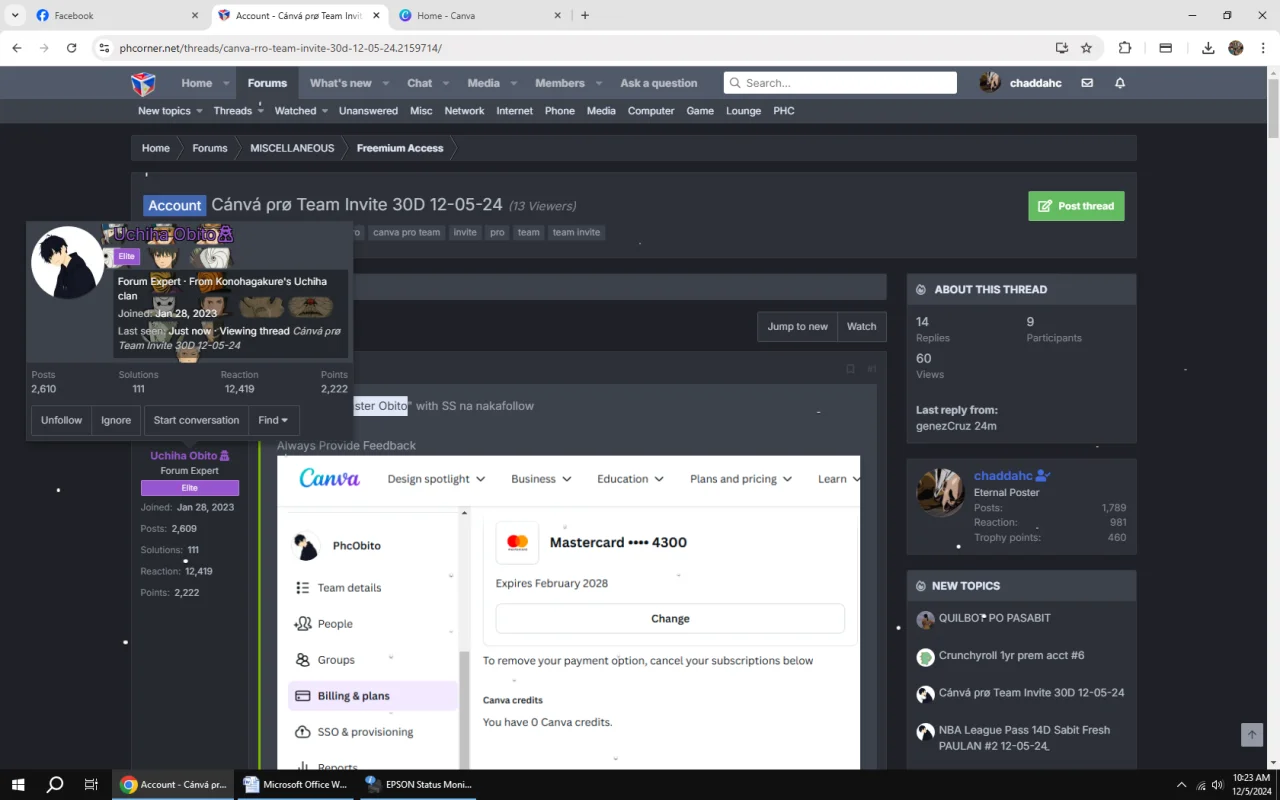Toggle Watch for this thread
Viewport: 1280px width, 800px height.
click(x=861, y=326)
